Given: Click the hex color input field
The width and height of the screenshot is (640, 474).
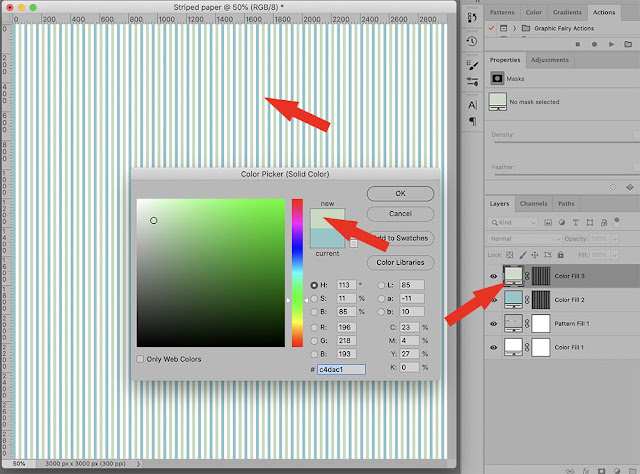Looking at the screenshot, I should tap(341, 369).
